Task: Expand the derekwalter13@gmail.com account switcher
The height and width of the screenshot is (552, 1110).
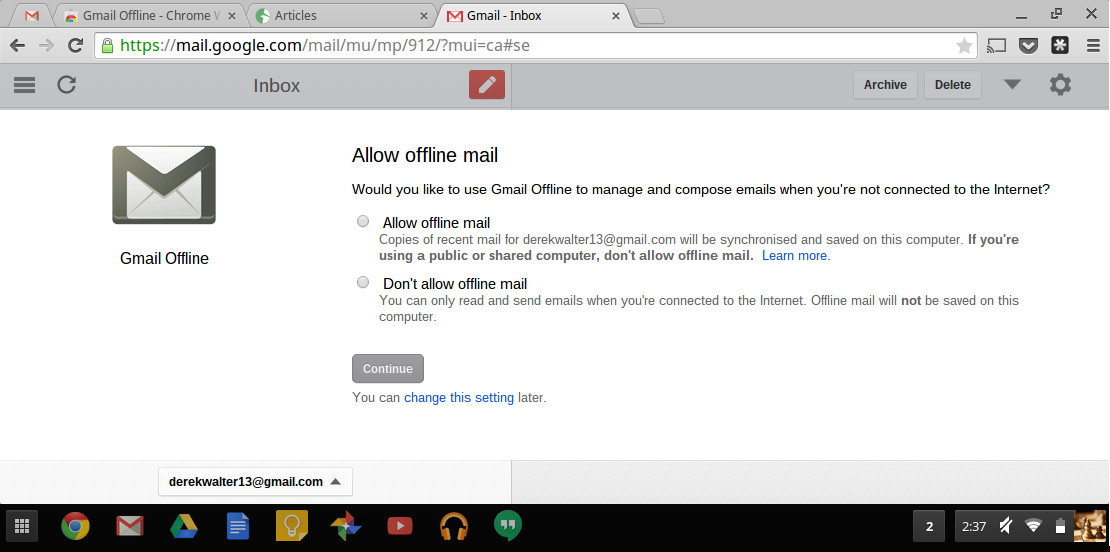Action: click(x=255, y=482)
